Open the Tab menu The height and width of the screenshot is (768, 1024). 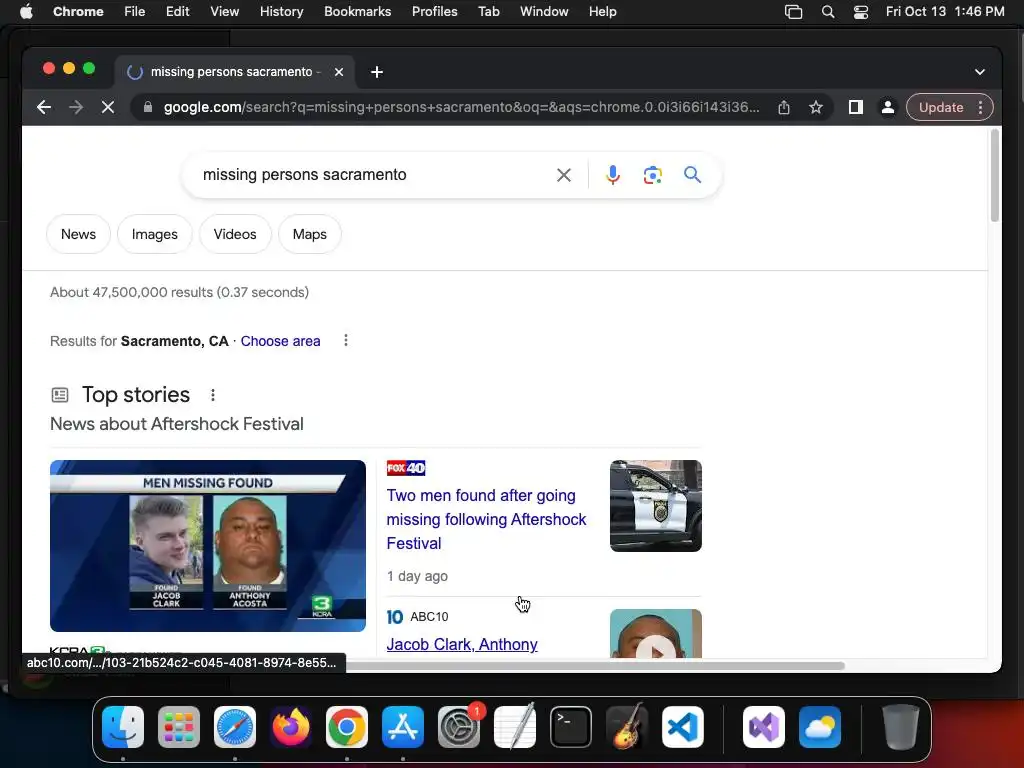[488, 12]
